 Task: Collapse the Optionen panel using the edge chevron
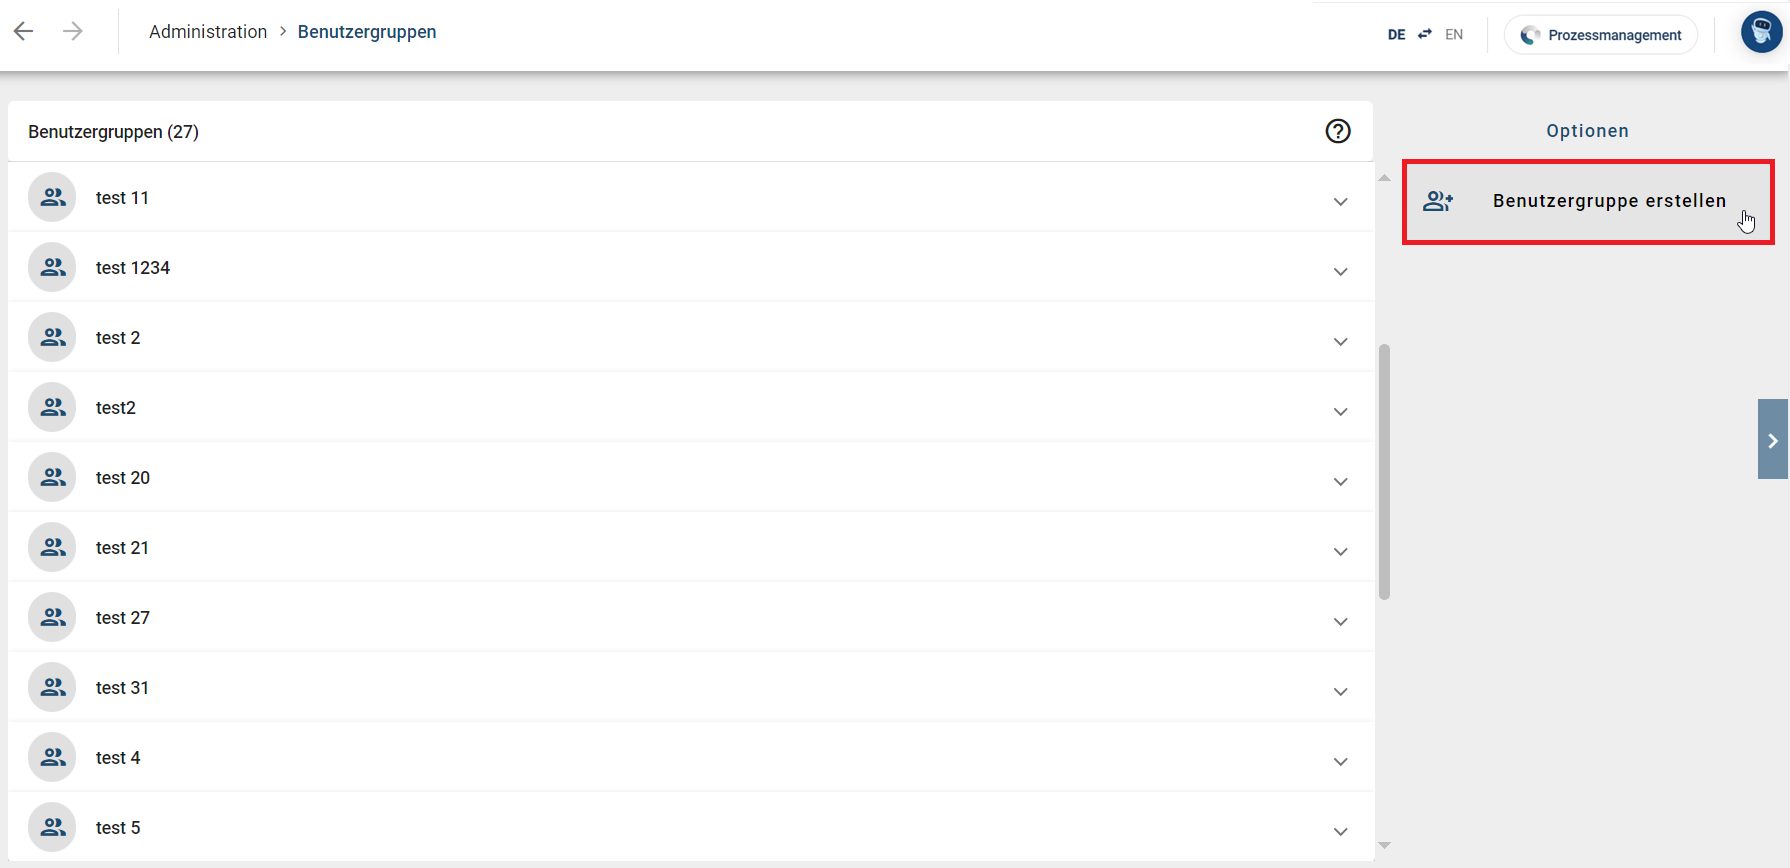pos(1774,439)
